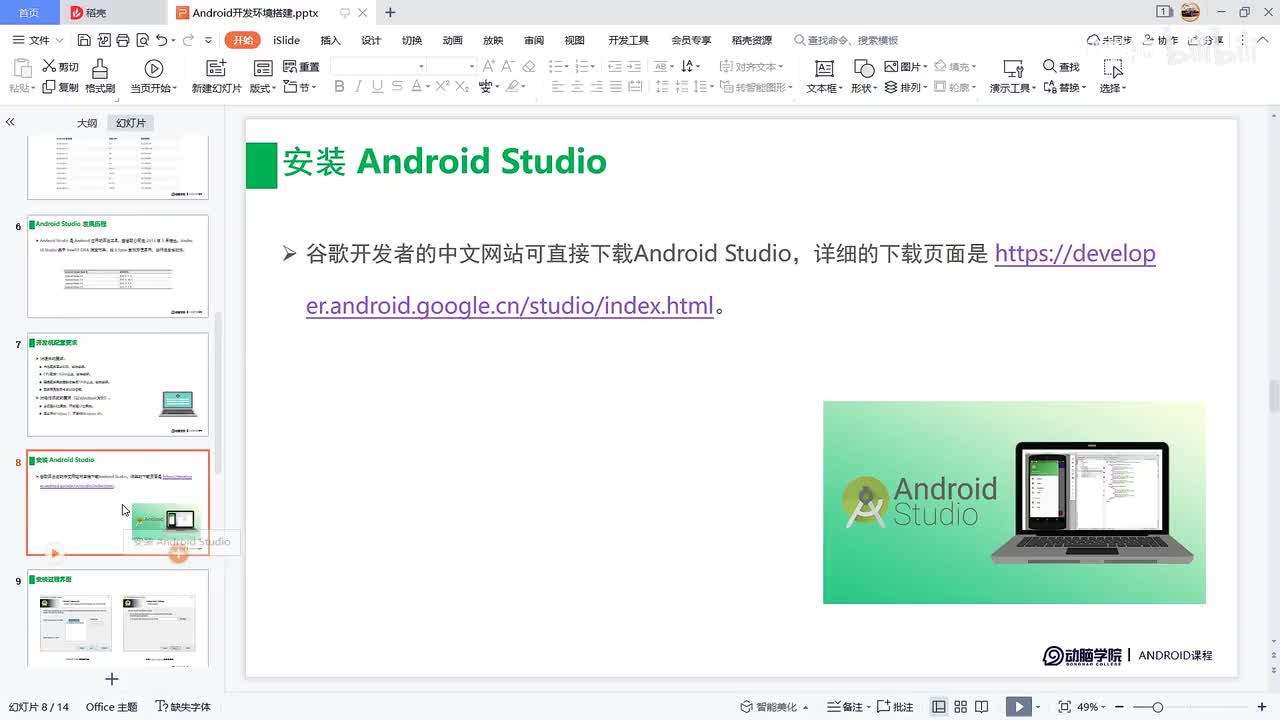Decrease font size icon
This screenshot has width=1280, height=720.
(x=508, y=66)
